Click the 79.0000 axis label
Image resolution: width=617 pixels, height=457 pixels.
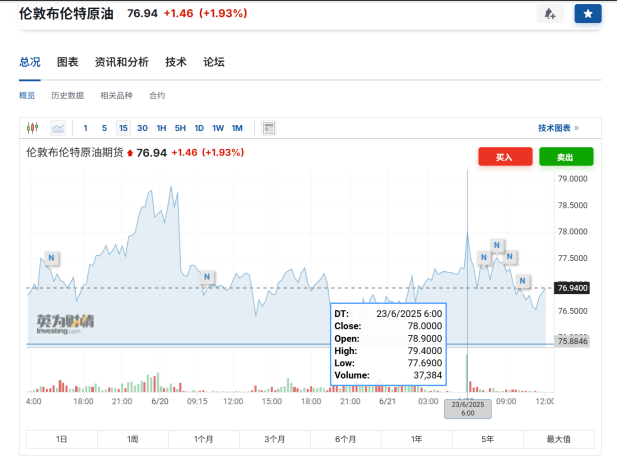coord(573,179)
